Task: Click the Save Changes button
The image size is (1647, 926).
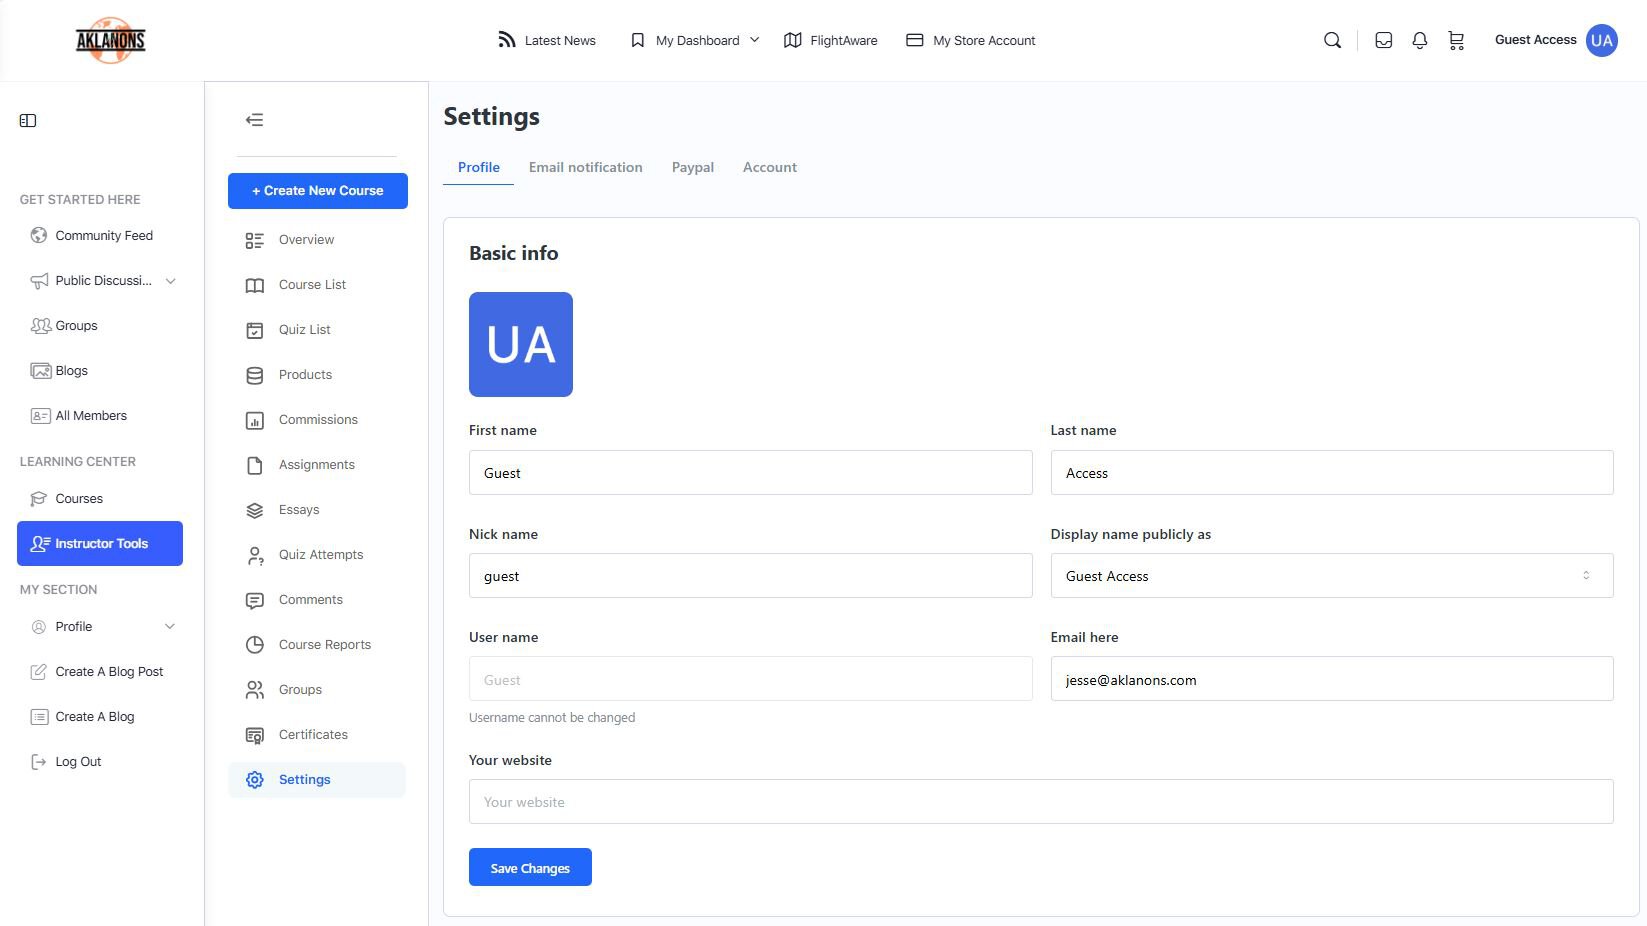Action: click(530, 867)
